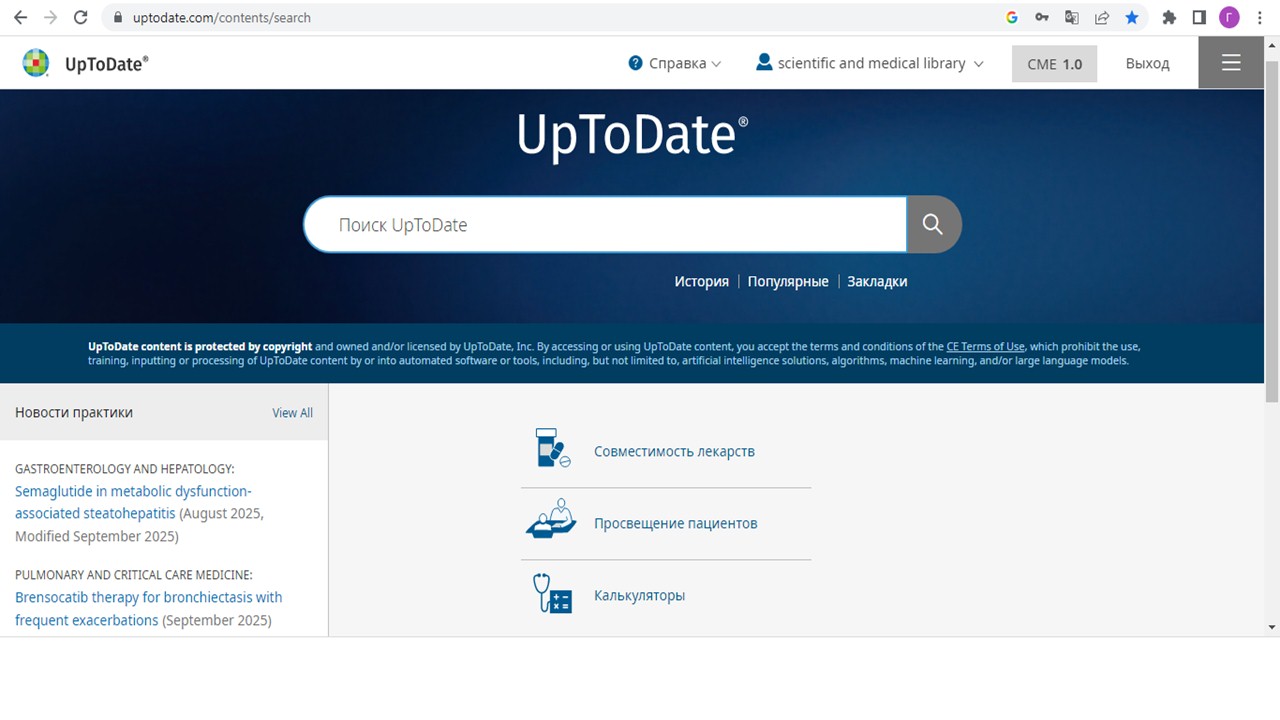
Task: Open the extensions puzzle icon
Action: [1169, 17]
